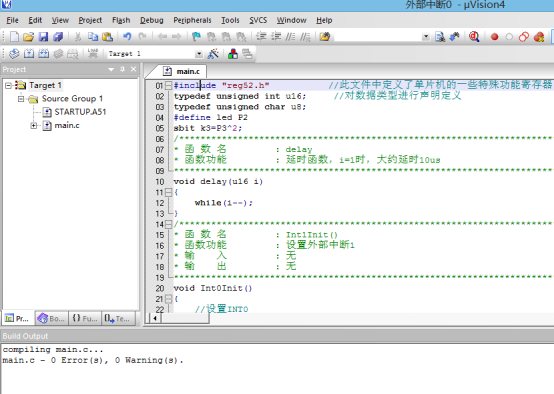This screenshot has height=394, width=554.
Task: Open the Debug menu
Action: click(x=152, y=20)
